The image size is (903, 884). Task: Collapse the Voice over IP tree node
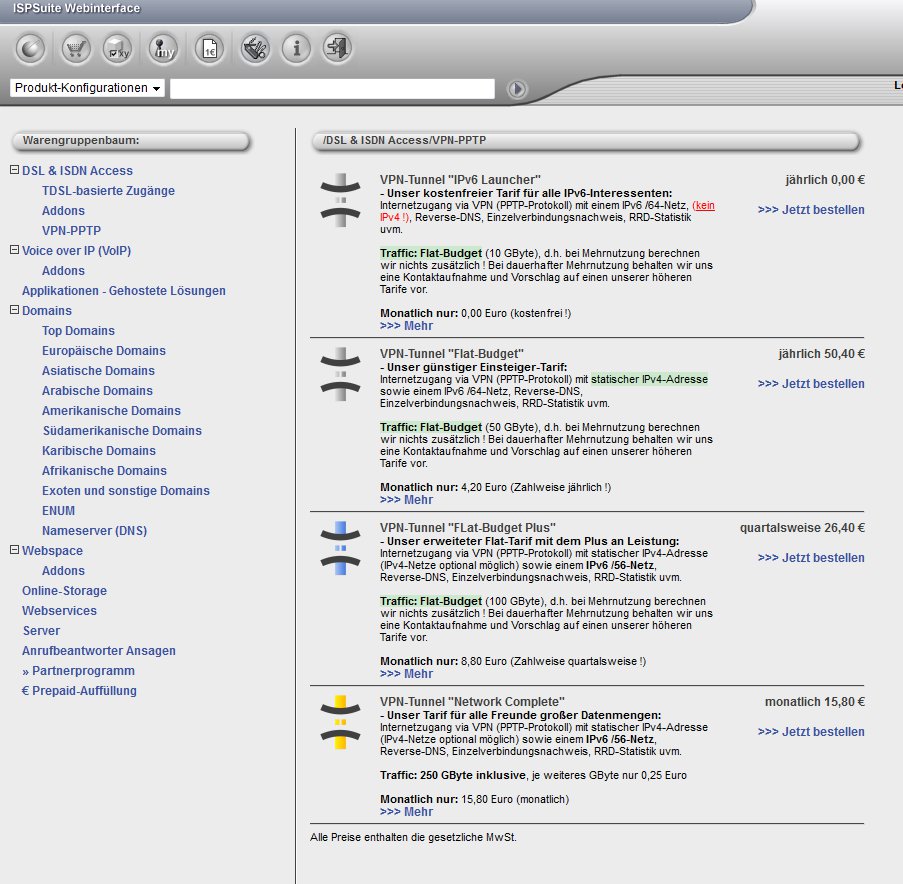coord(14,250)
